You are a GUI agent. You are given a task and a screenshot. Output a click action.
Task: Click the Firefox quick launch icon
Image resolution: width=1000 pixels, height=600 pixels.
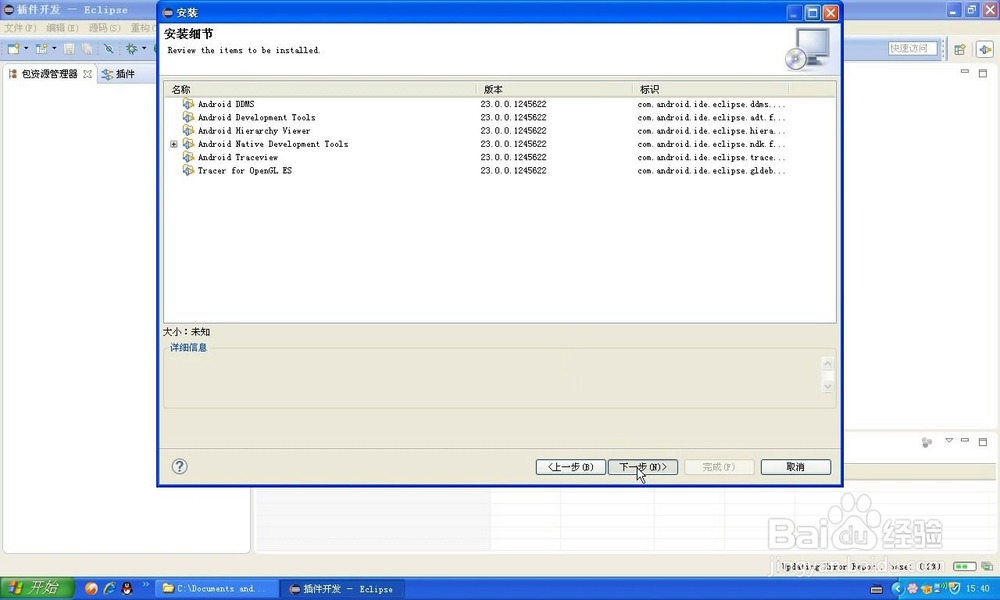click(x=91, y=589)
